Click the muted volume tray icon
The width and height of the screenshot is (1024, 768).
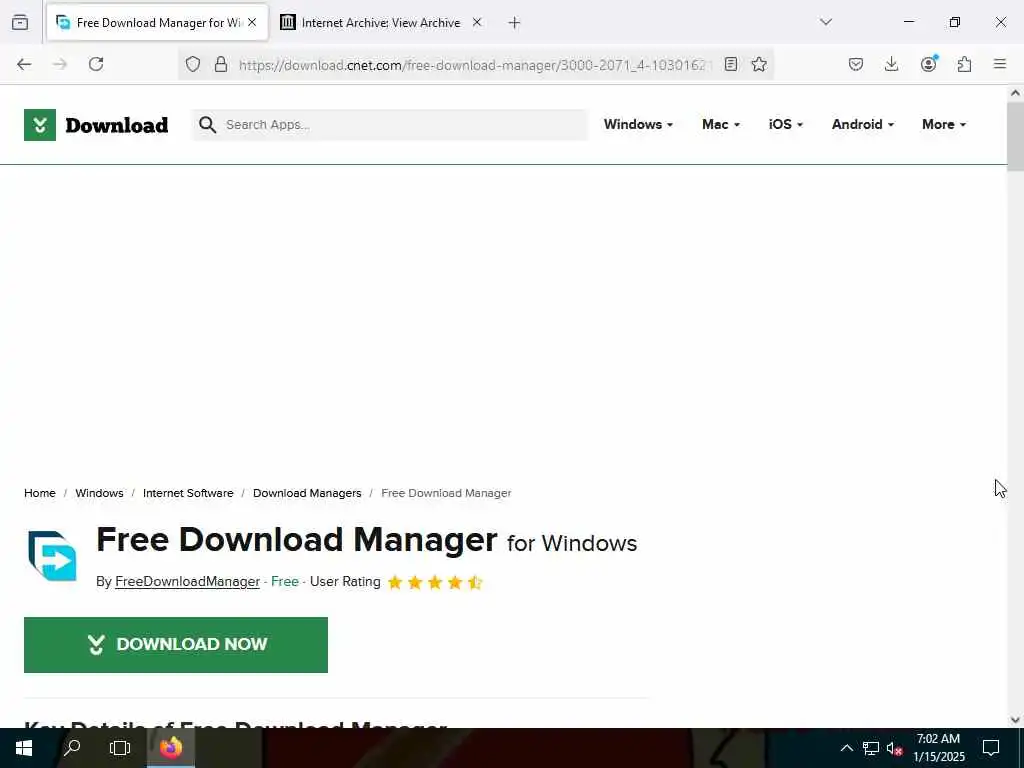894,748
